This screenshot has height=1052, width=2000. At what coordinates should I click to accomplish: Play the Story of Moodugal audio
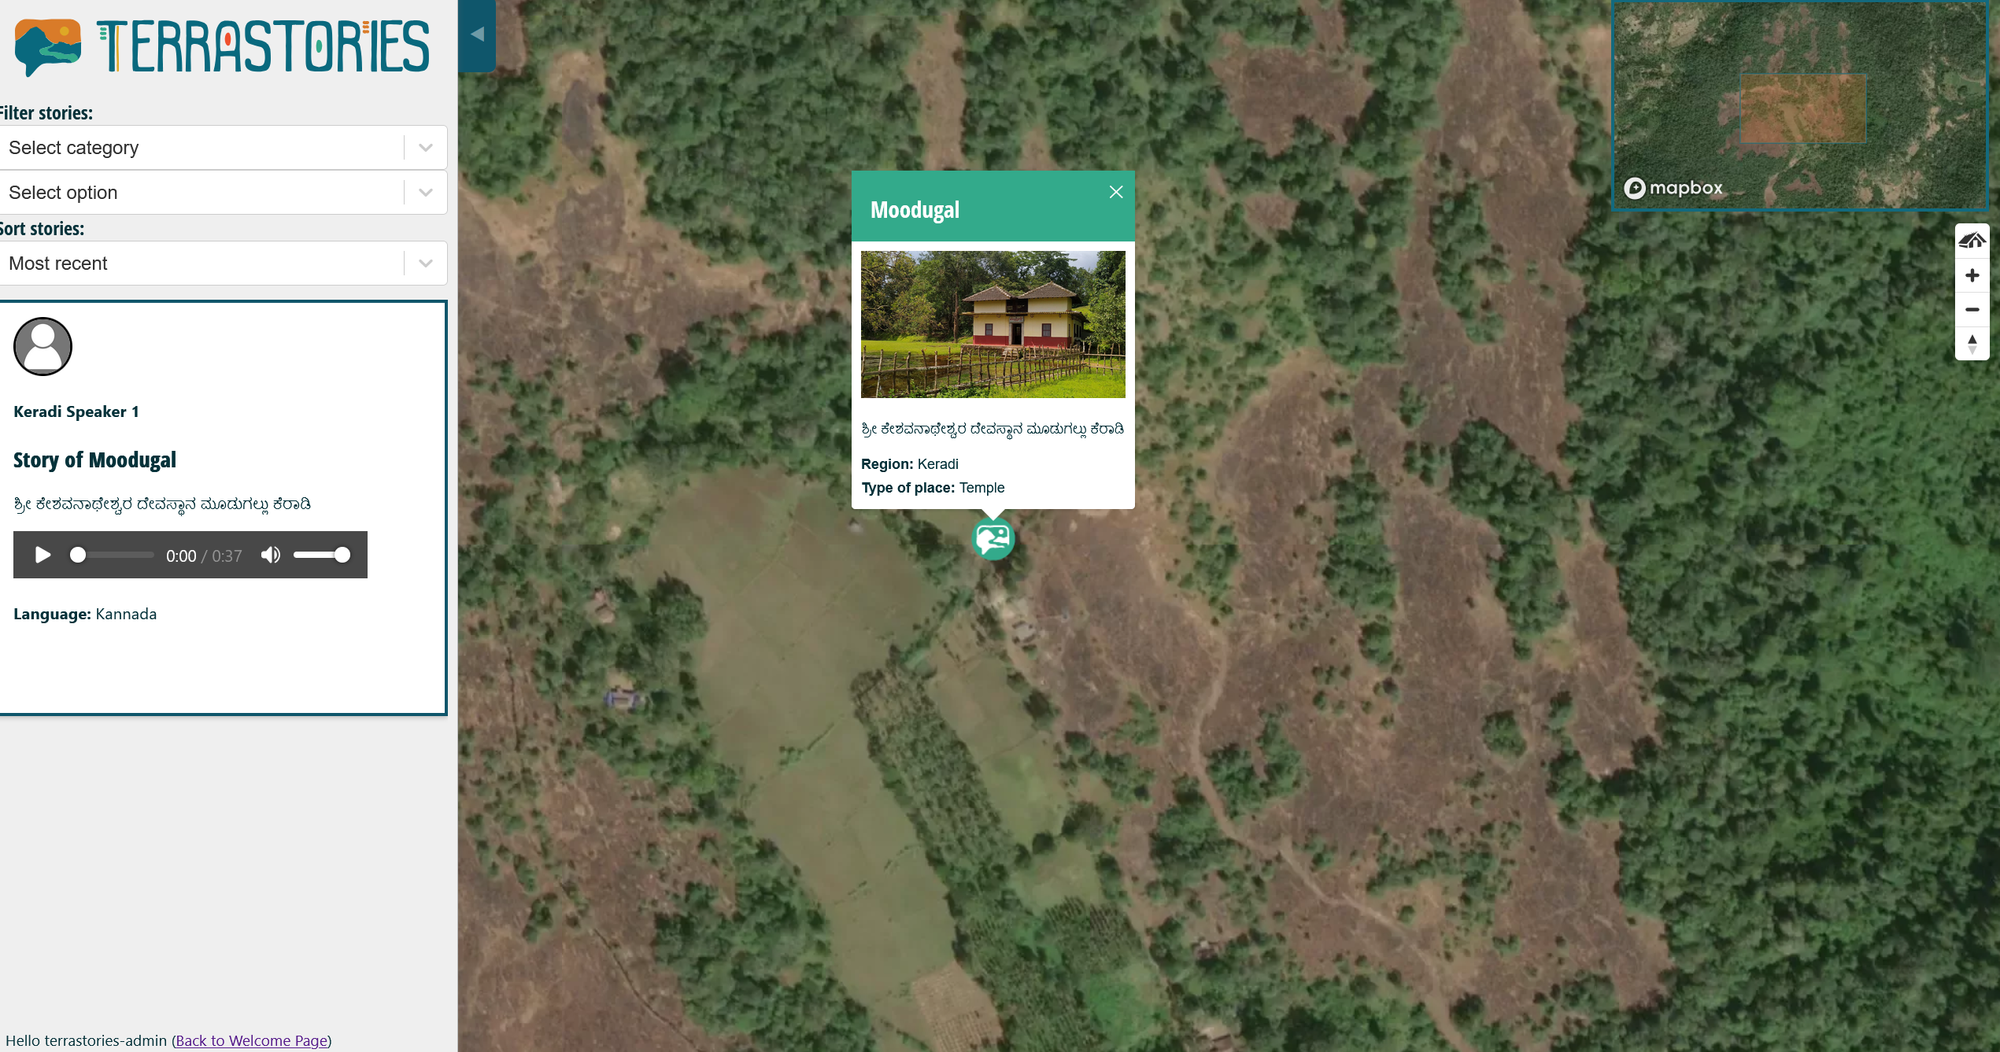click(42, 555)
